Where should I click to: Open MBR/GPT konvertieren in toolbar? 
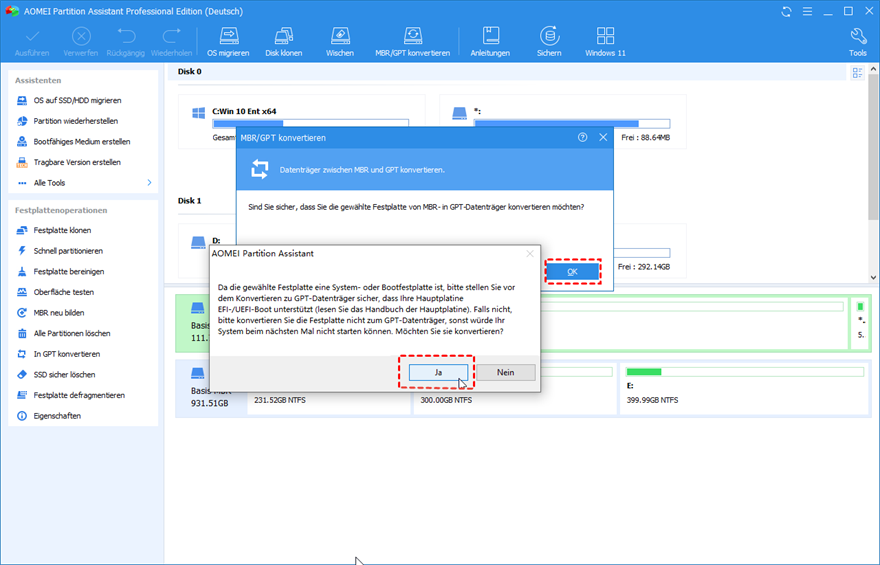412,42
